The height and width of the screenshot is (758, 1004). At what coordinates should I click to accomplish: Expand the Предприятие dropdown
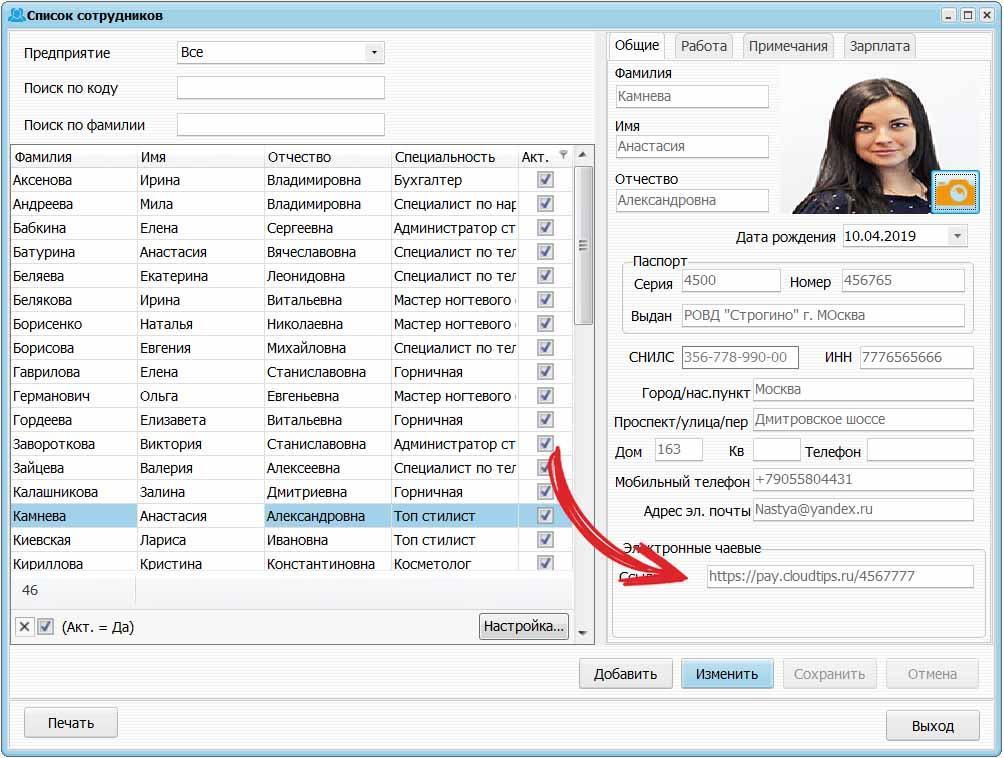coord(374,52)
